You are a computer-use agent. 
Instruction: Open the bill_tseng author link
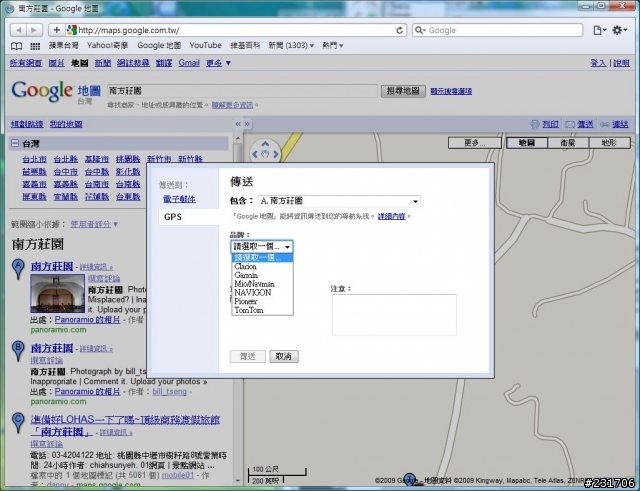(169, 391)
